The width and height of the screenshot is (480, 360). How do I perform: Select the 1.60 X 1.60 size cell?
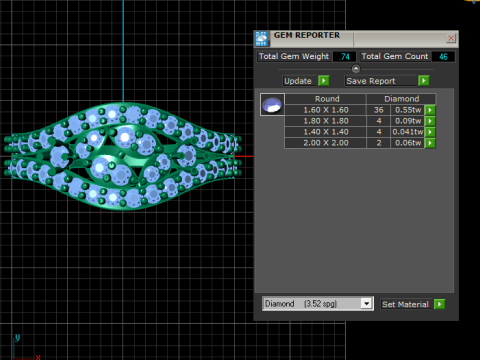tap(326, 110)
